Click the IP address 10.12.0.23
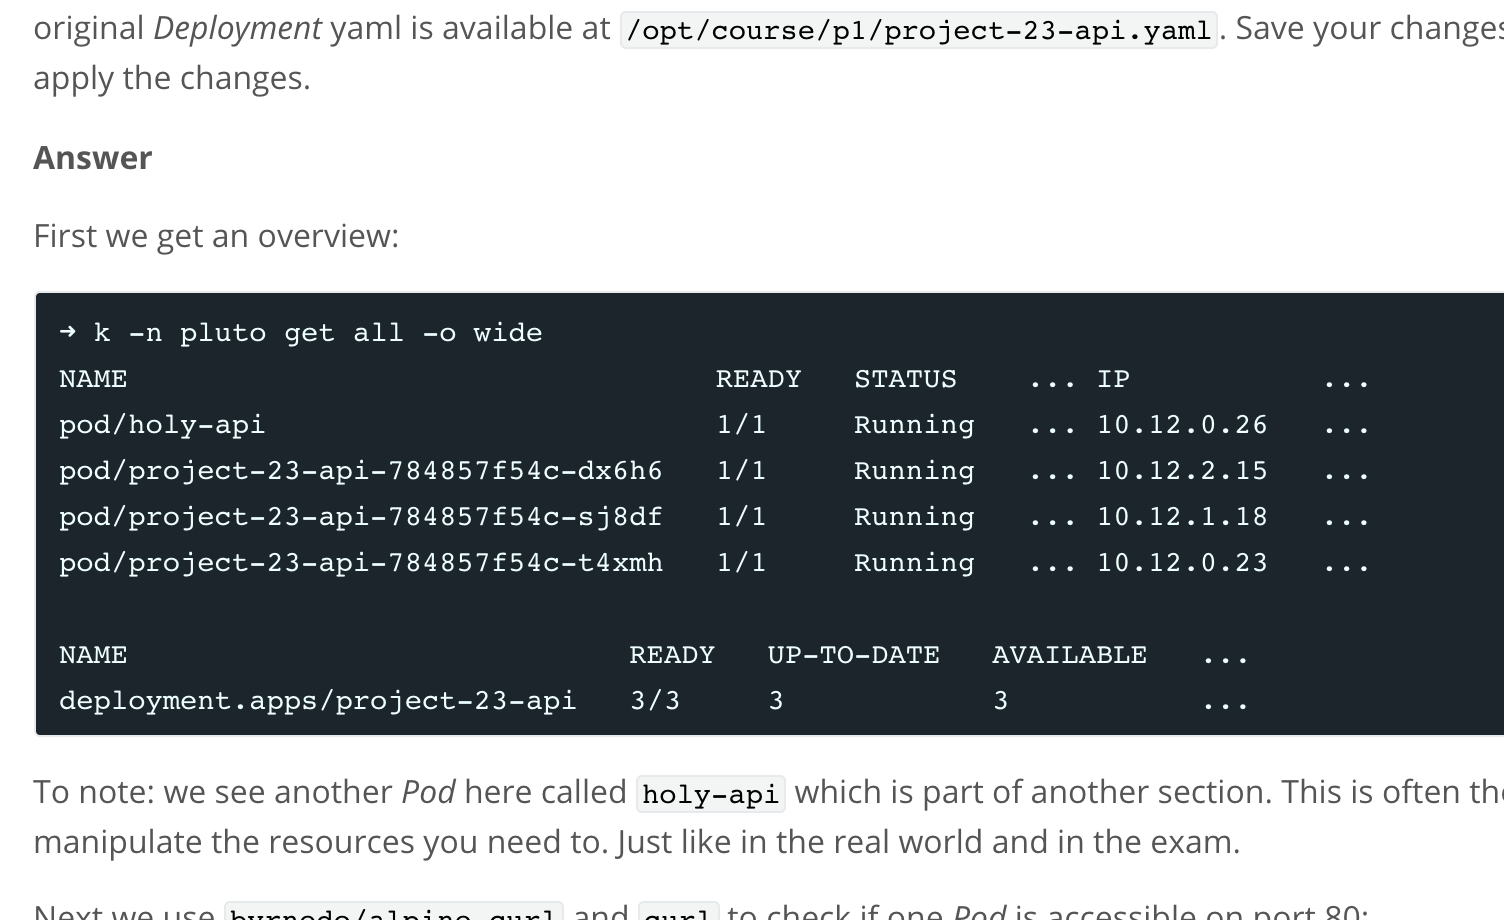This screenshot has height=920, width=1504. (x=1182, y=563)
